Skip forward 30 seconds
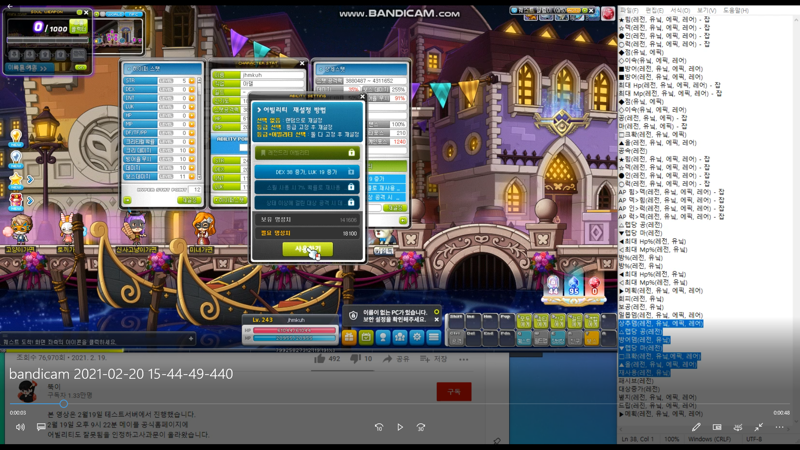Viewport: 800px width, 450px height. pos(421,427)
